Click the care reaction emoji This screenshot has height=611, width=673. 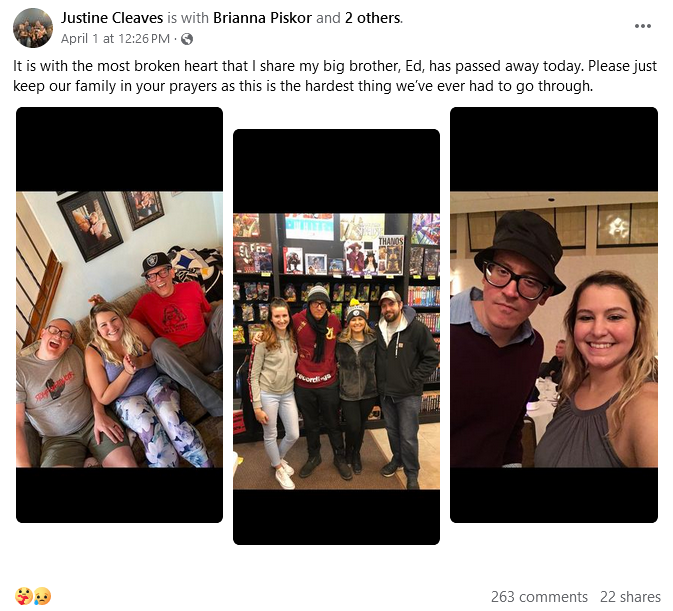tap(24, 596)
